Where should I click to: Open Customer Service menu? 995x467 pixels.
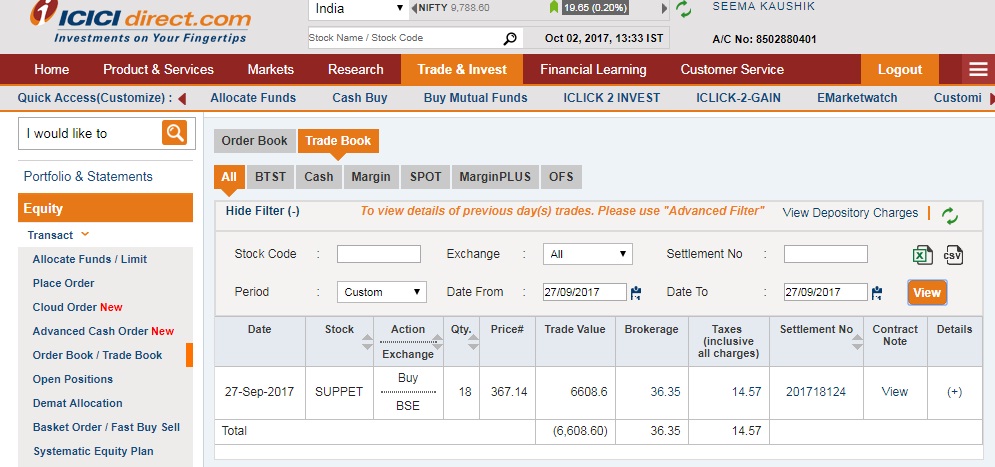tap(732, 70)
